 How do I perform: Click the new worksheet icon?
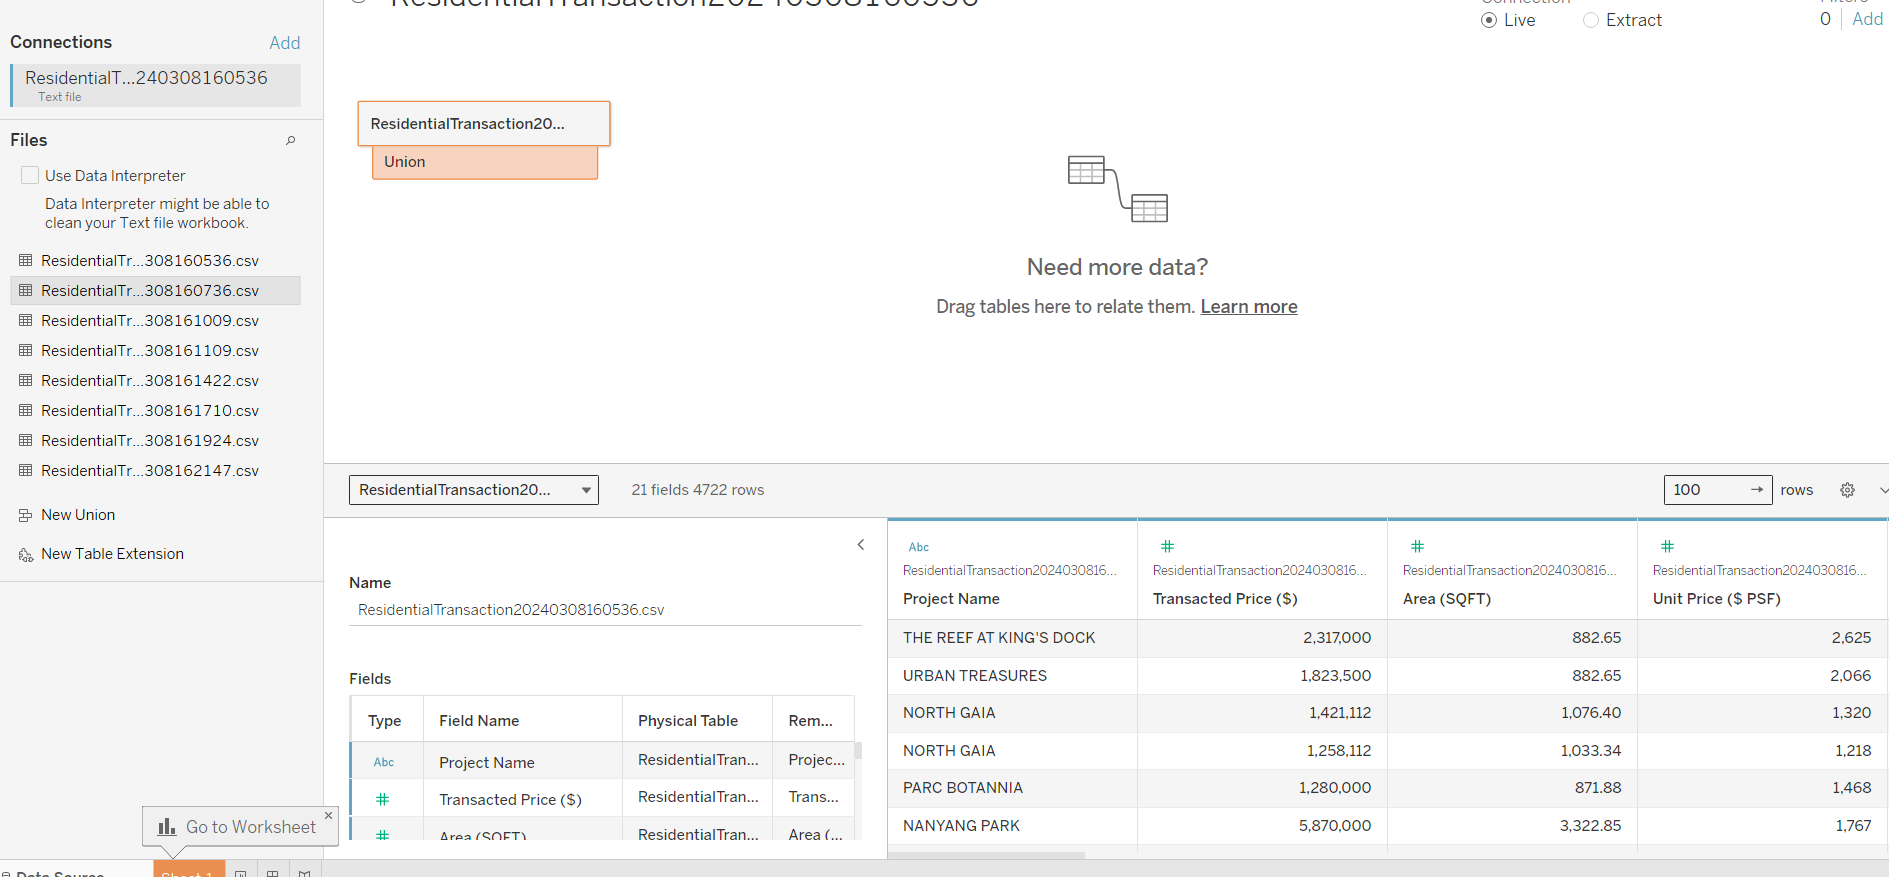click(240, 872)
